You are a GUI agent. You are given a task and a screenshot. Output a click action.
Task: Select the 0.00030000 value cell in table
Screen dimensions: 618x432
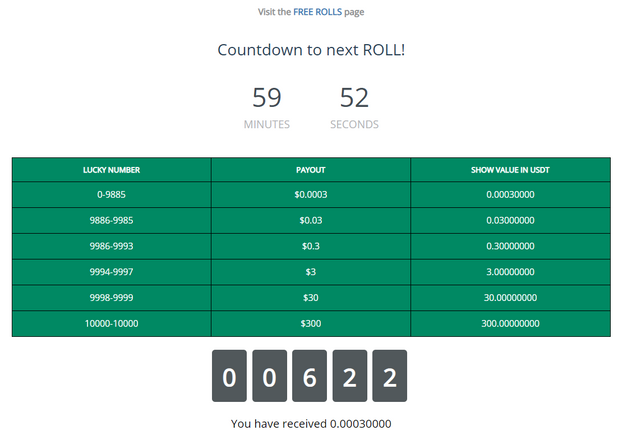(510, 194)
